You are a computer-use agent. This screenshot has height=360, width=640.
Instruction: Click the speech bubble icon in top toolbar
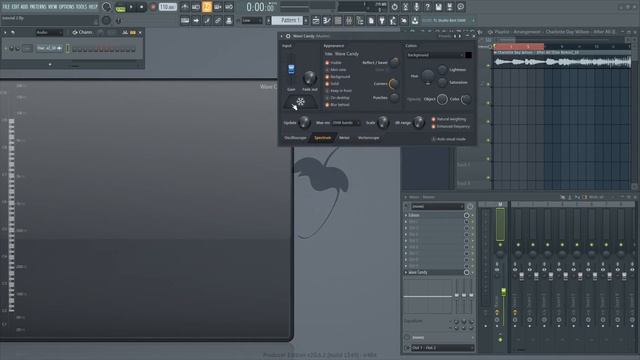click(460, 7)
